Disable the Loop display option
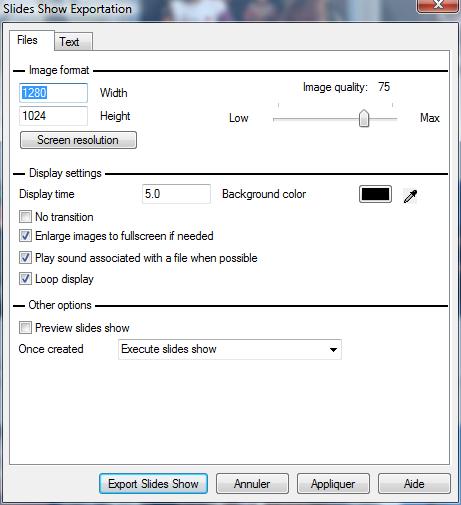Screen dimensions: 461x505 25,279
